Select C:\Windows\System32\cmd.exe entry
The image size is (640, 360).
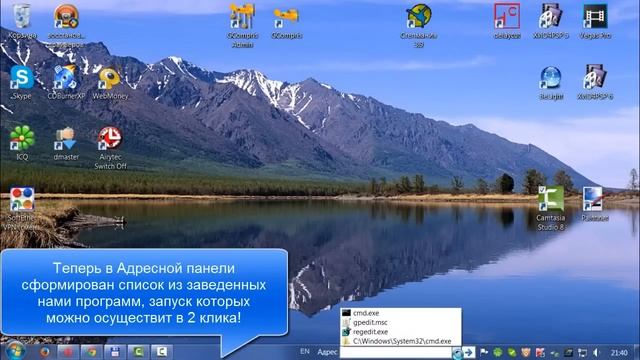click(x=401, y=341)
